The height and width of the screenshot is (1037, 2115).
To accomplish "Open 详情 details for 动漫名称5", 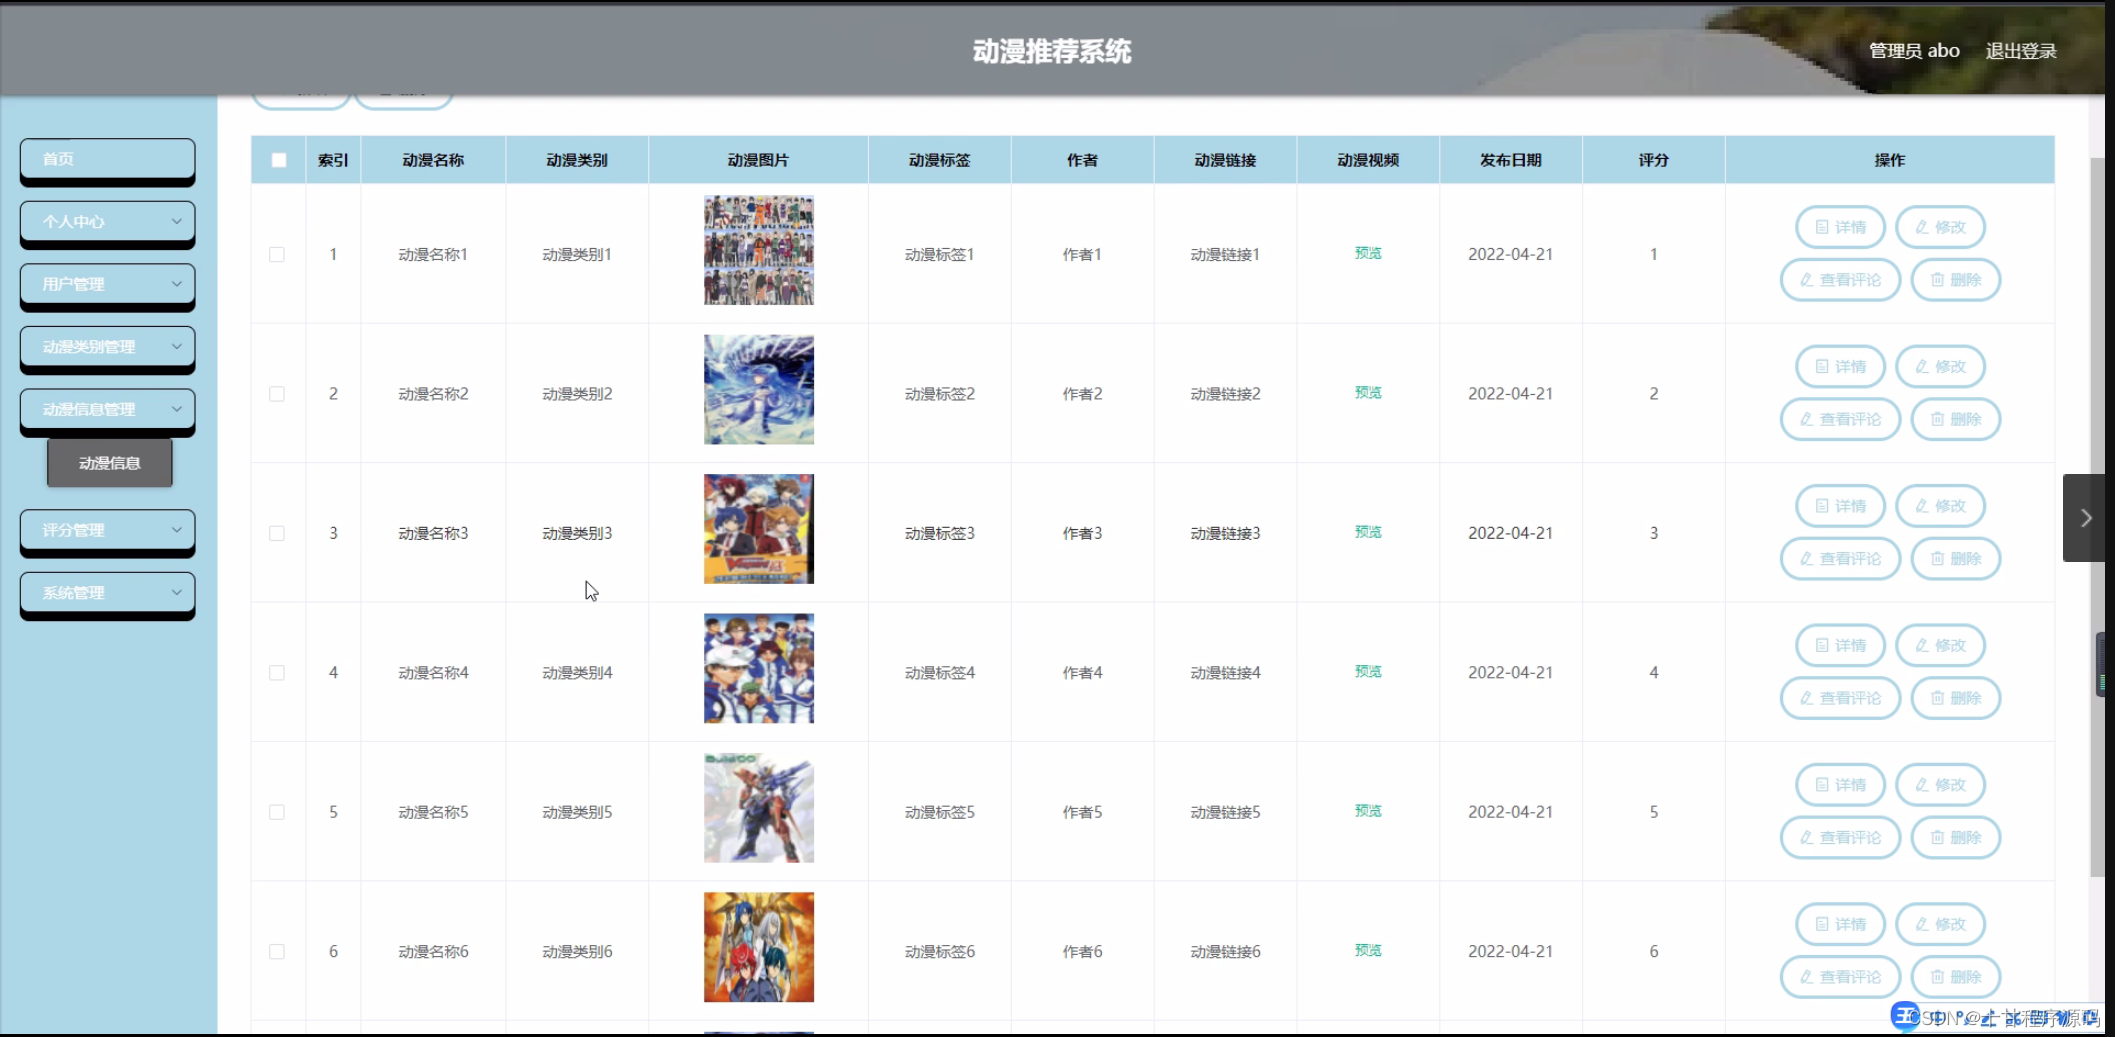I will click(1840, 785).
